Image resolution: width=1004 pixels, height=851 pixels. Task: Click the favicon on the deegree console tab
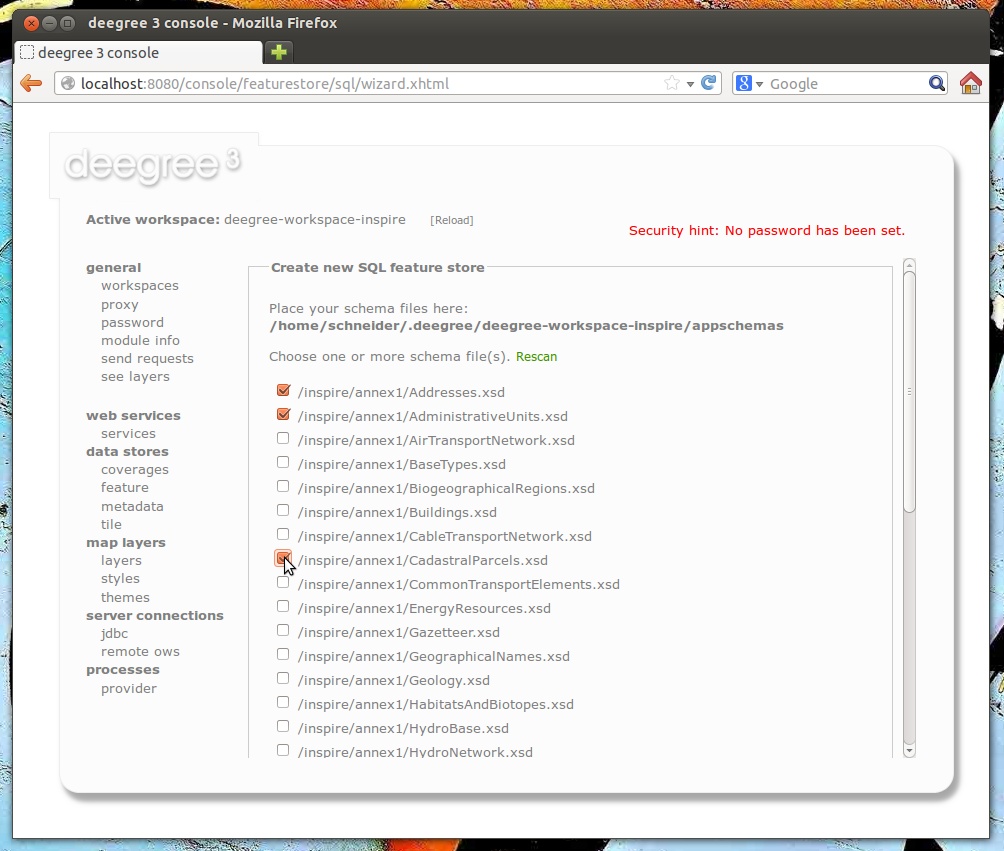pyautogui.click(x=28, y=53)
